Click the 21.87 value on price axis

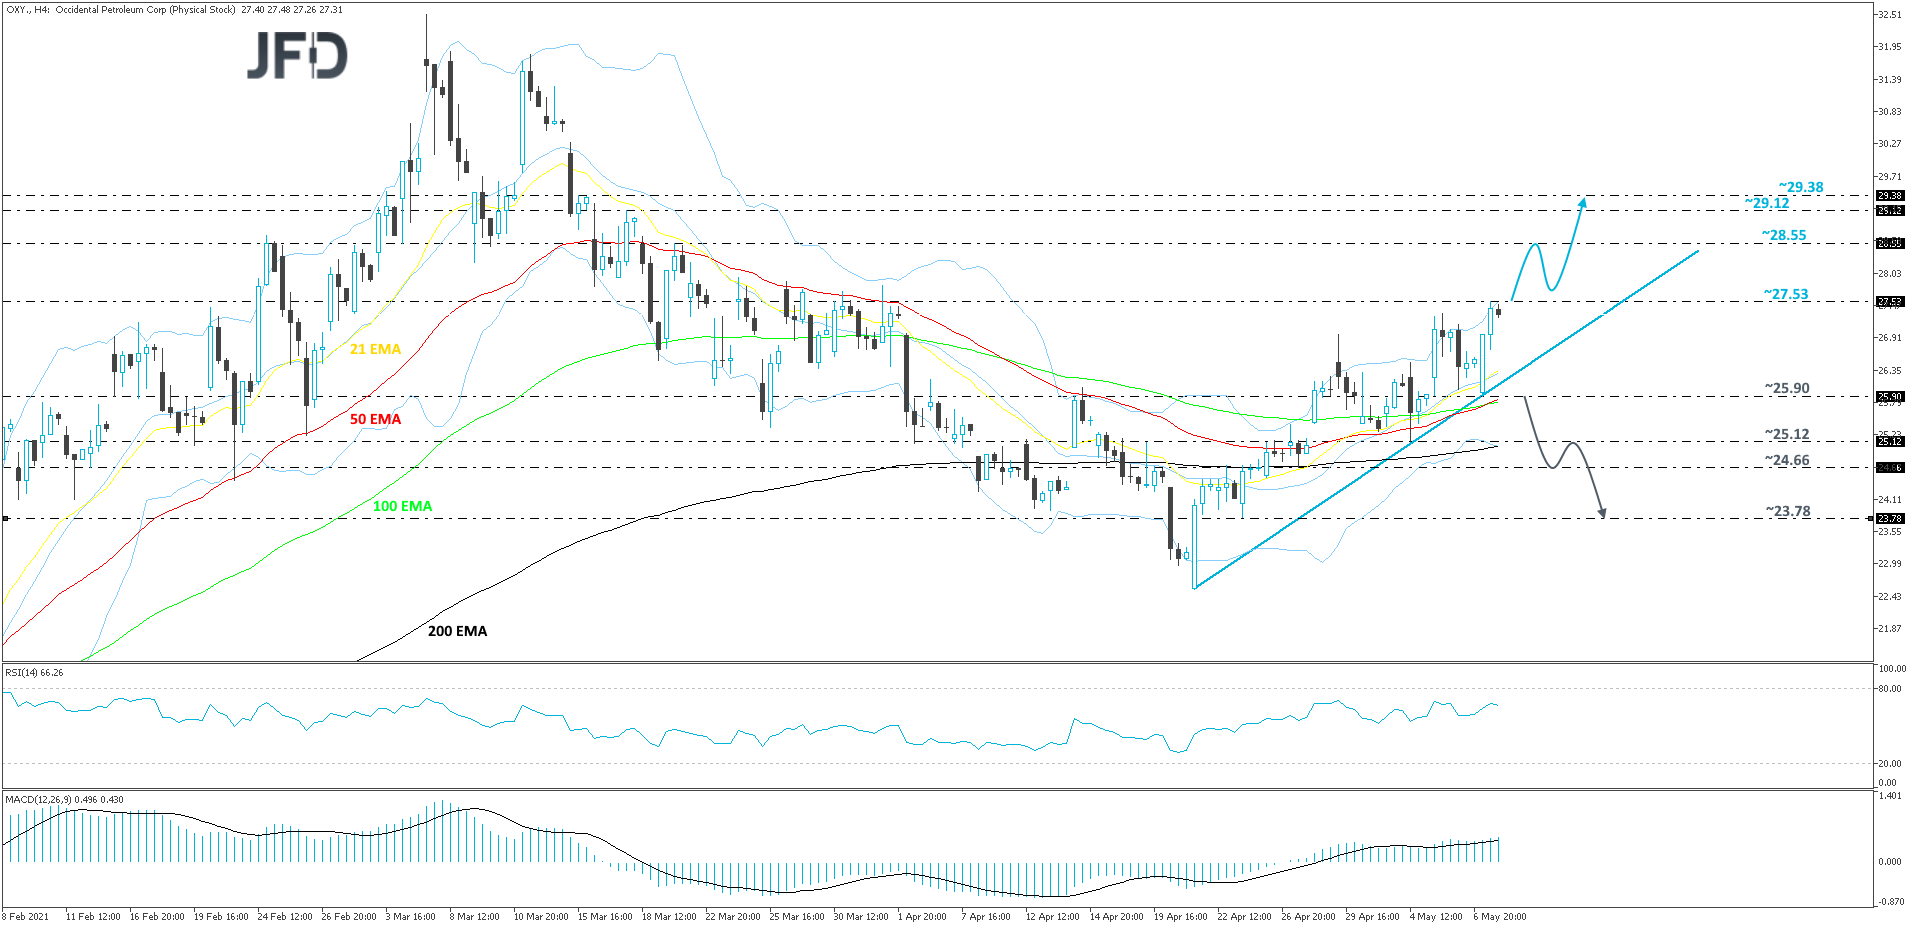point(1889,629)
